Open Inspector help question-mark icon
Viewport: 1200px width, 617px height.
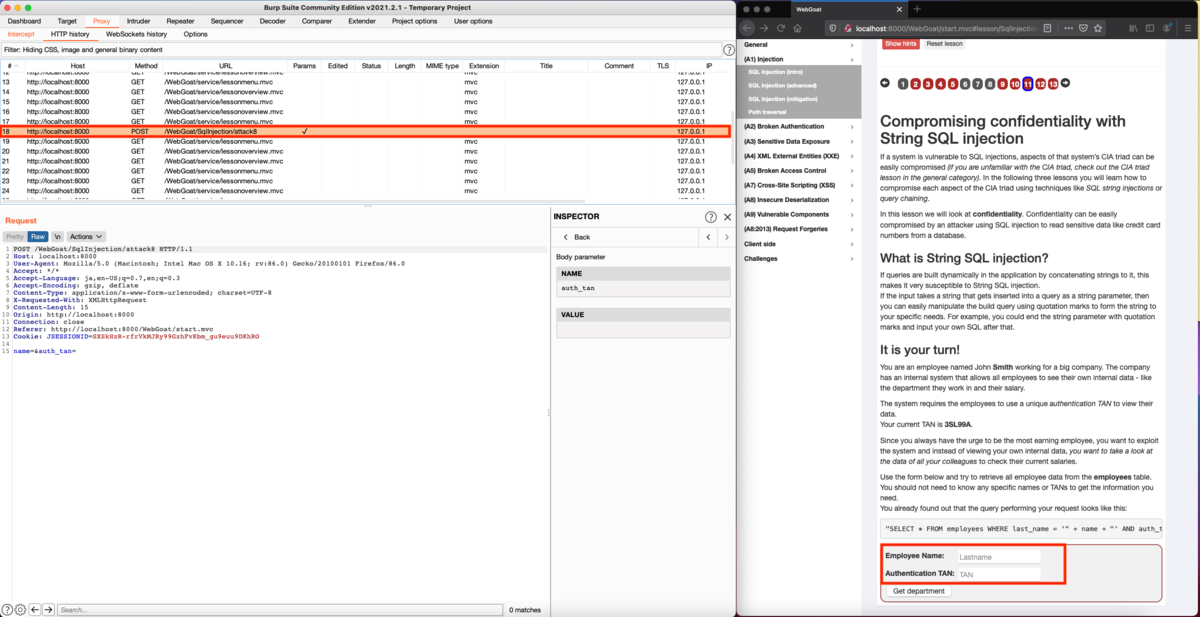[710, 217]
